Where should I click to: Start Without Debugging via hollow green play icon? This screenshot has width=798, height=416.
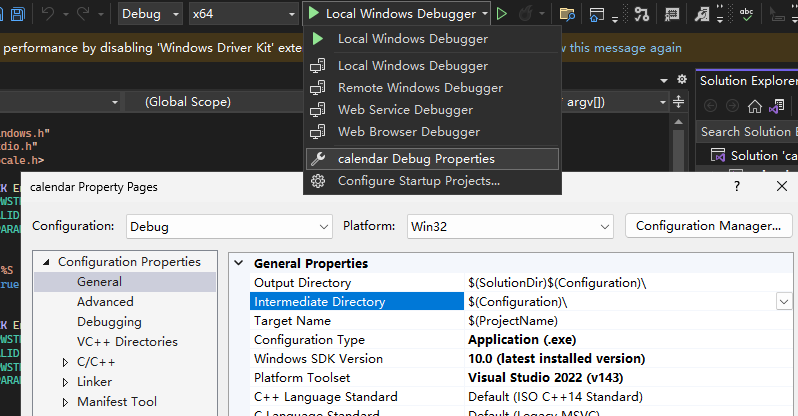502,14
